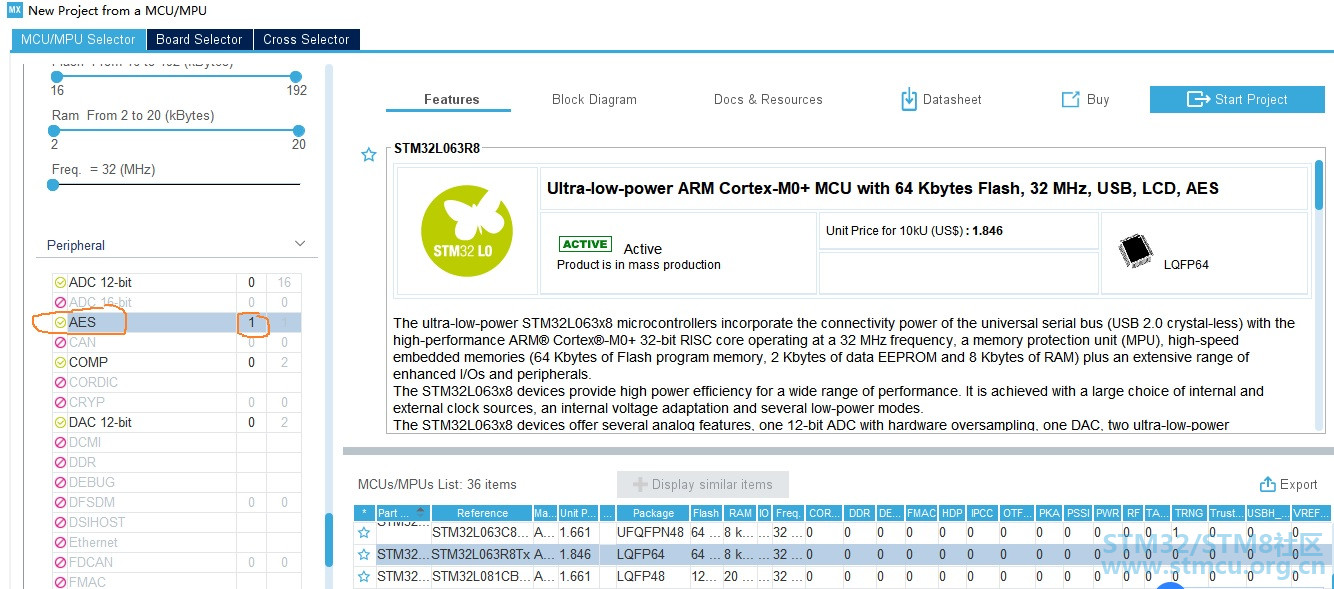Favorite the STM32L063R8 MCU with the star icon
1334x589 pixels.
pos(369,154)
